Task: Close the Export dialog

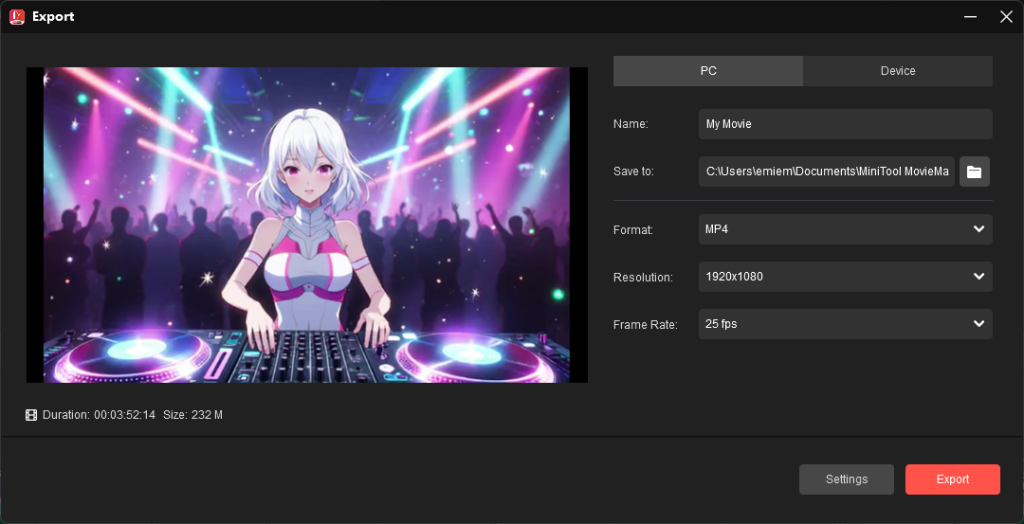Action: (x=1005, y=17)
